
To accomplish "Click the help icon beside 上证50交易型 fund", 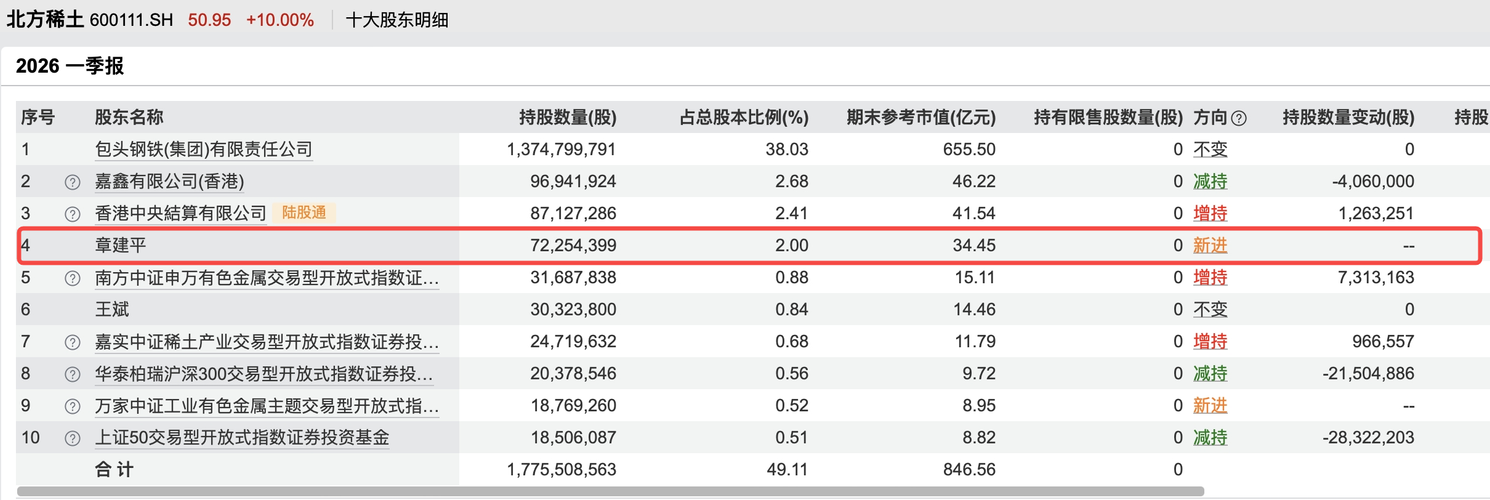I will [72, 438].
